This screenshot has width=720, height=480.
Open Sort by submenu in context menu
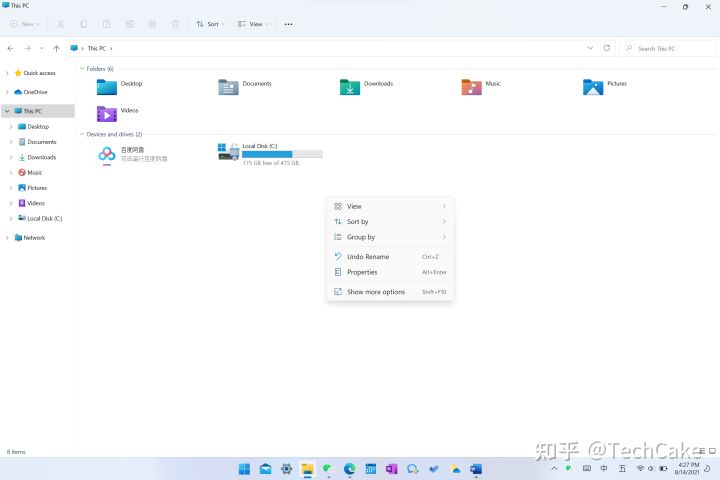(390, 221)
